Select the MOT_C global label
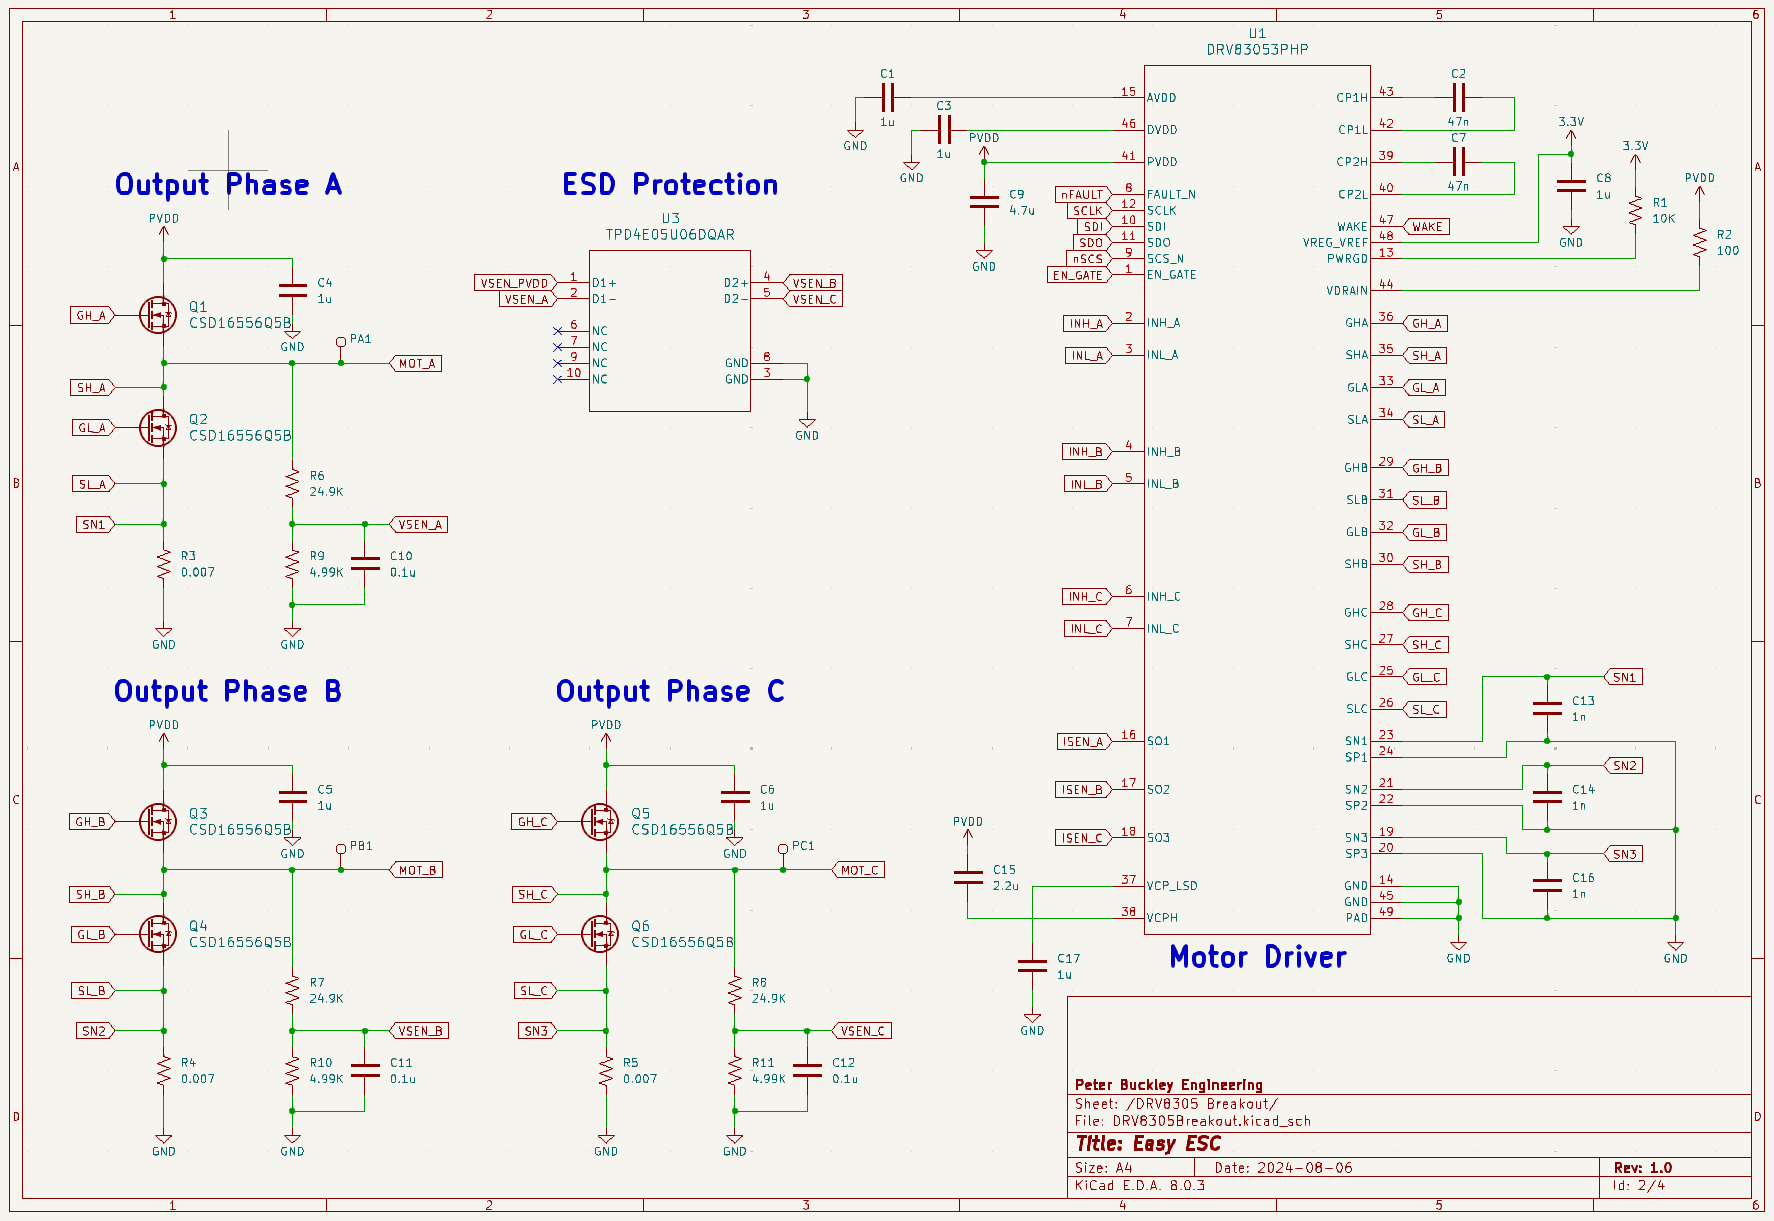Viewport: 1774px width, 1221px height. pyautogui.click(x=859, y=870)
